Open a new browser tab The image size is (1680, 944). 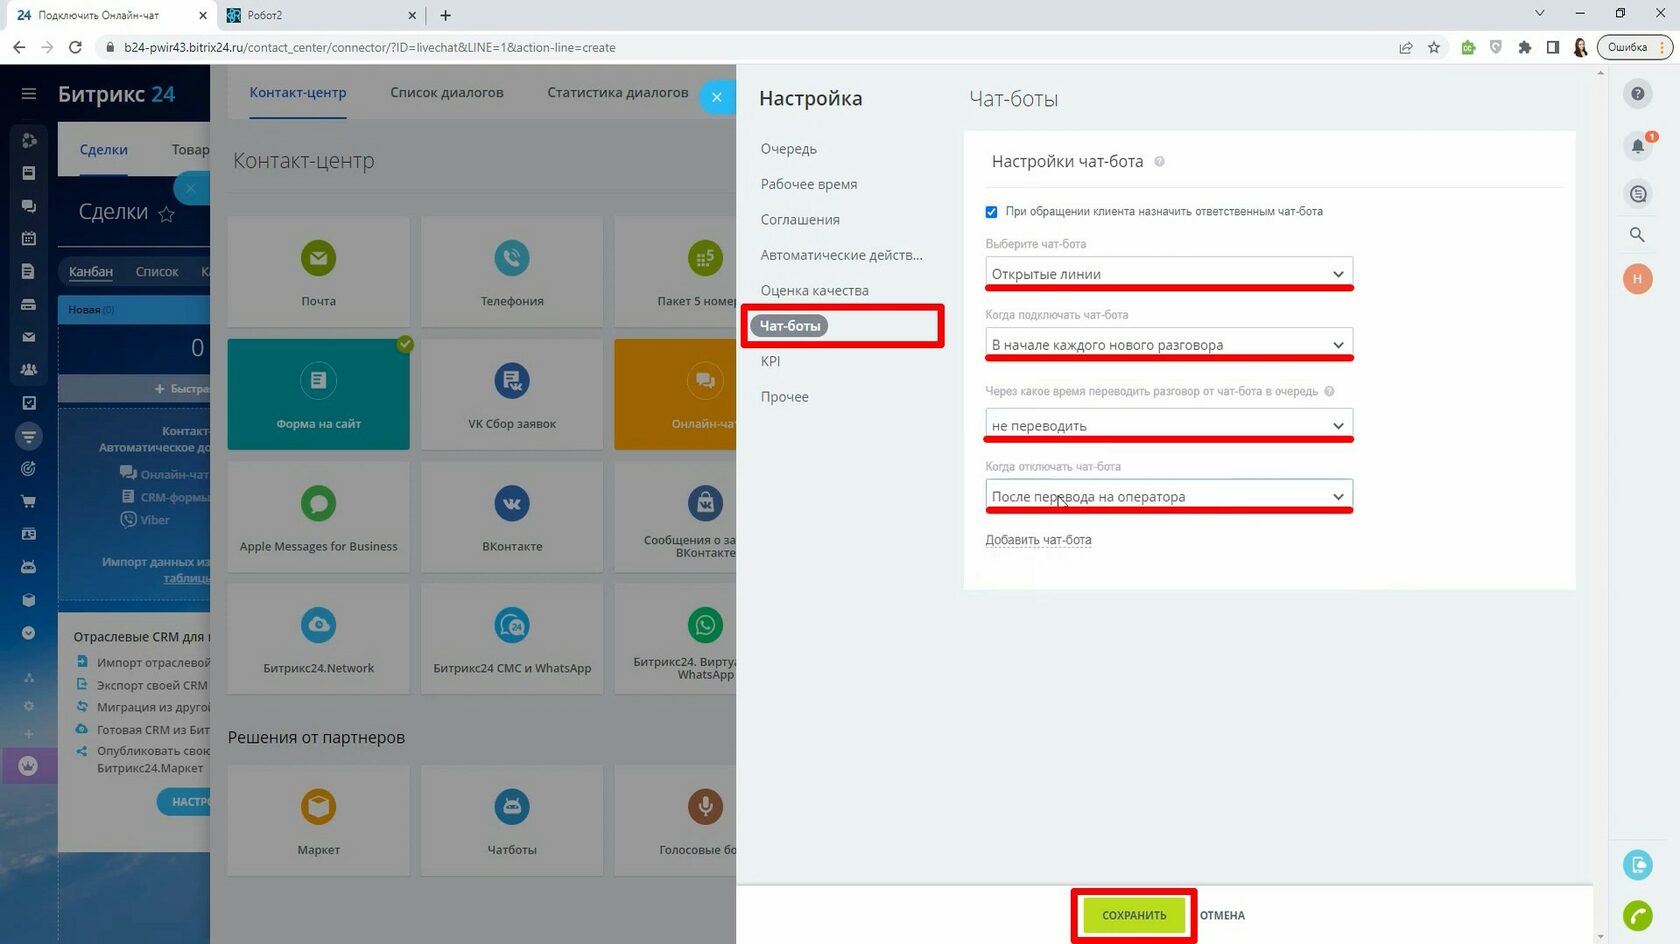(x=445, y=15)
